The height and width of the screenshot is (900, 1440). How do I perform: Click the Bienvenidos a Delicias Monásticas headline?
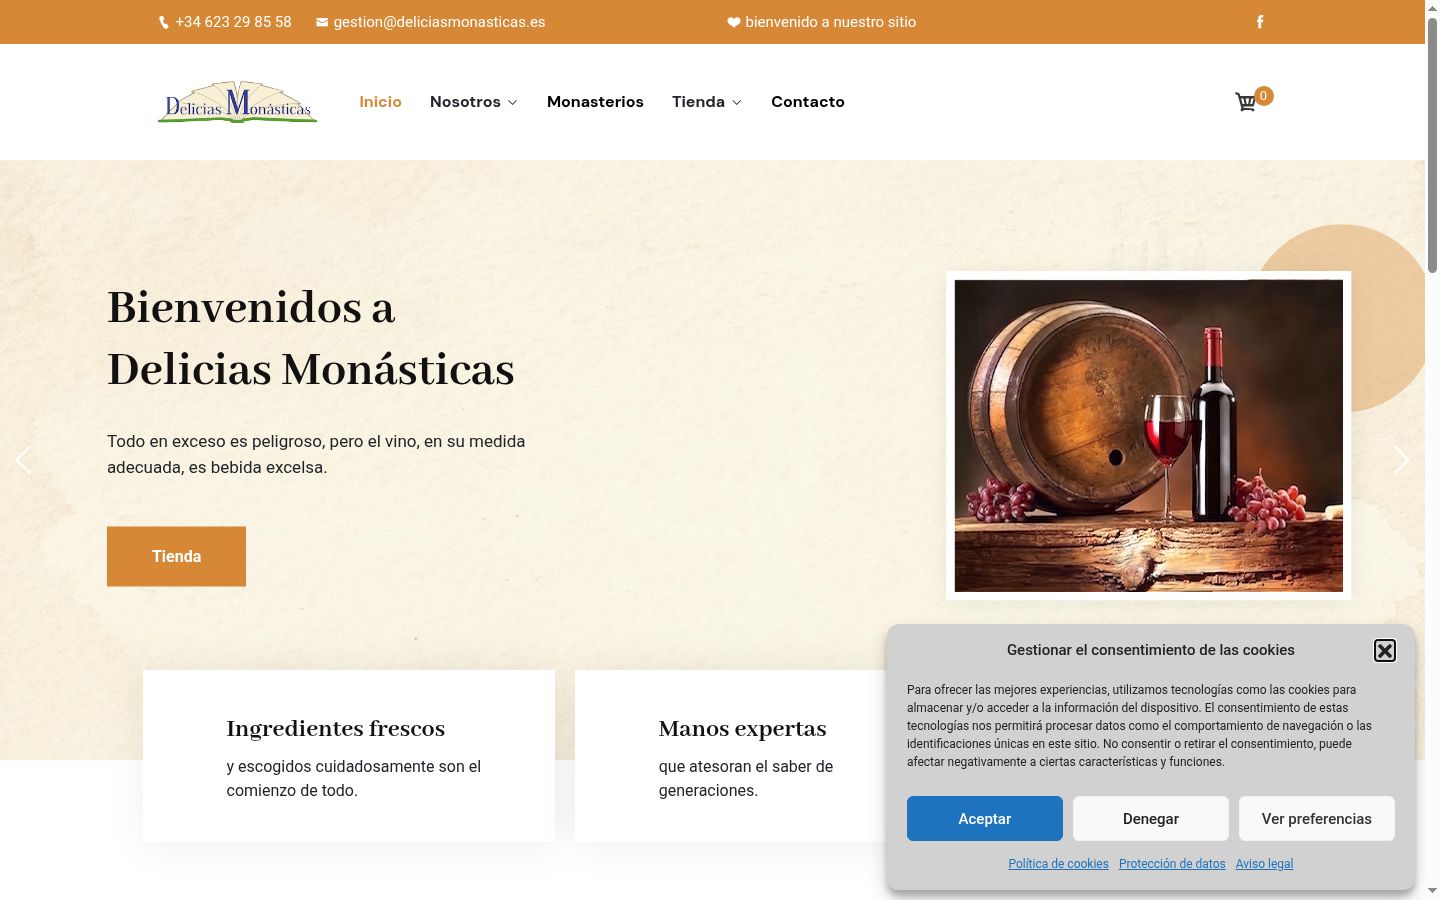tap(311, 338)
